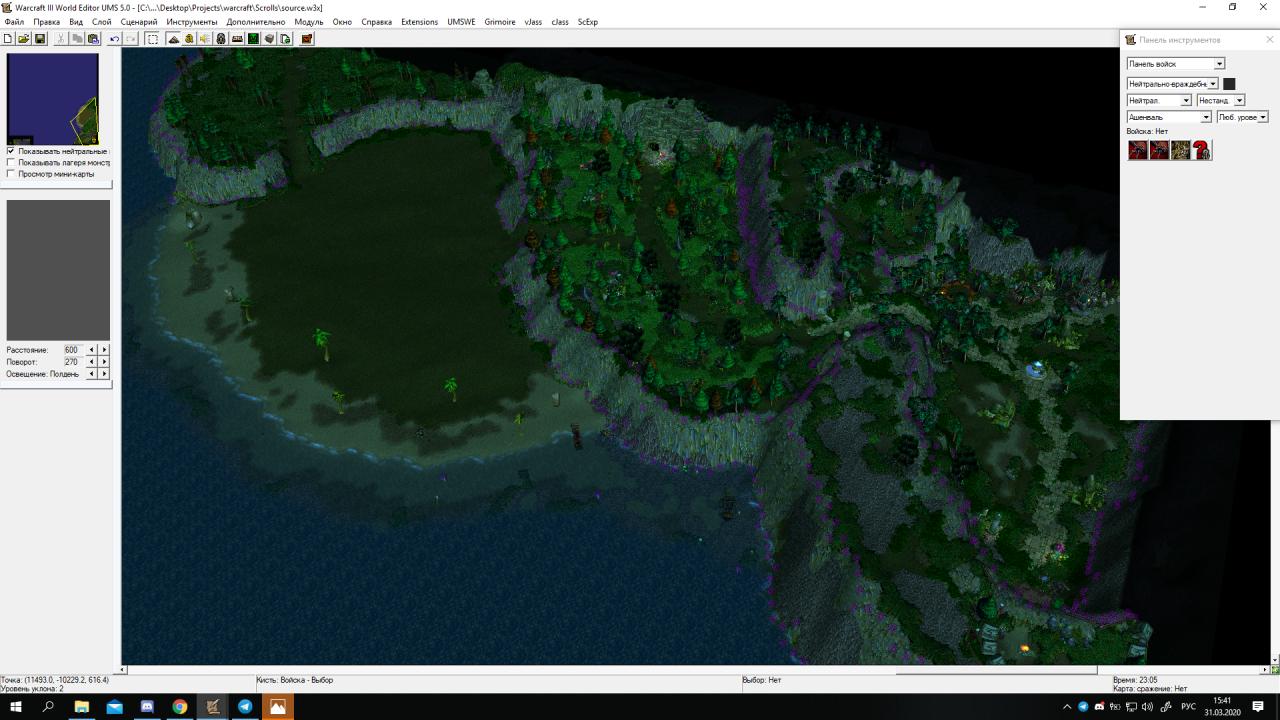Open the 'Люб. уровень' level dropdown
The height and width of the screenshot is (720, 1280).
(x=1242, y=117)
